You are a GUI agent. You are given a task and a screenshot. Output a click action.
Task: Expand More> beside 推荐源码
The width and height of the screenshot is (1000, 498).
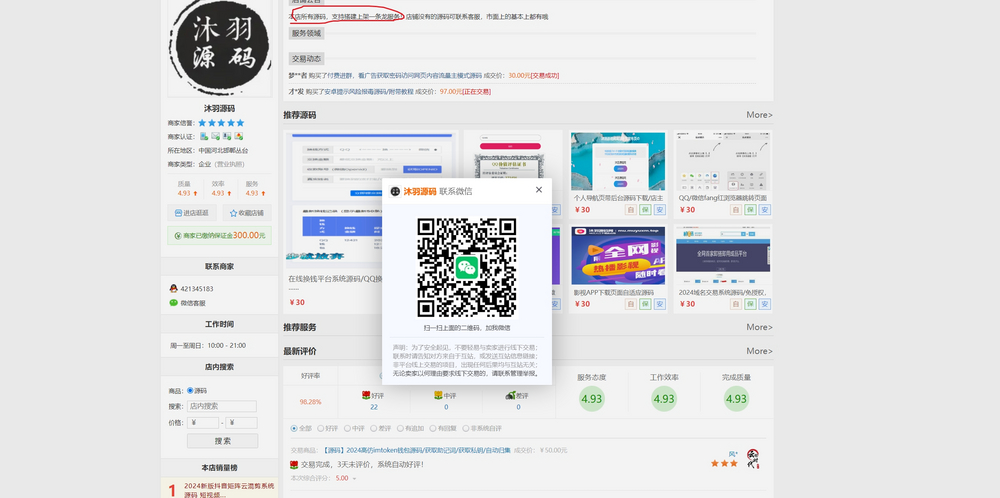(759, 115)
